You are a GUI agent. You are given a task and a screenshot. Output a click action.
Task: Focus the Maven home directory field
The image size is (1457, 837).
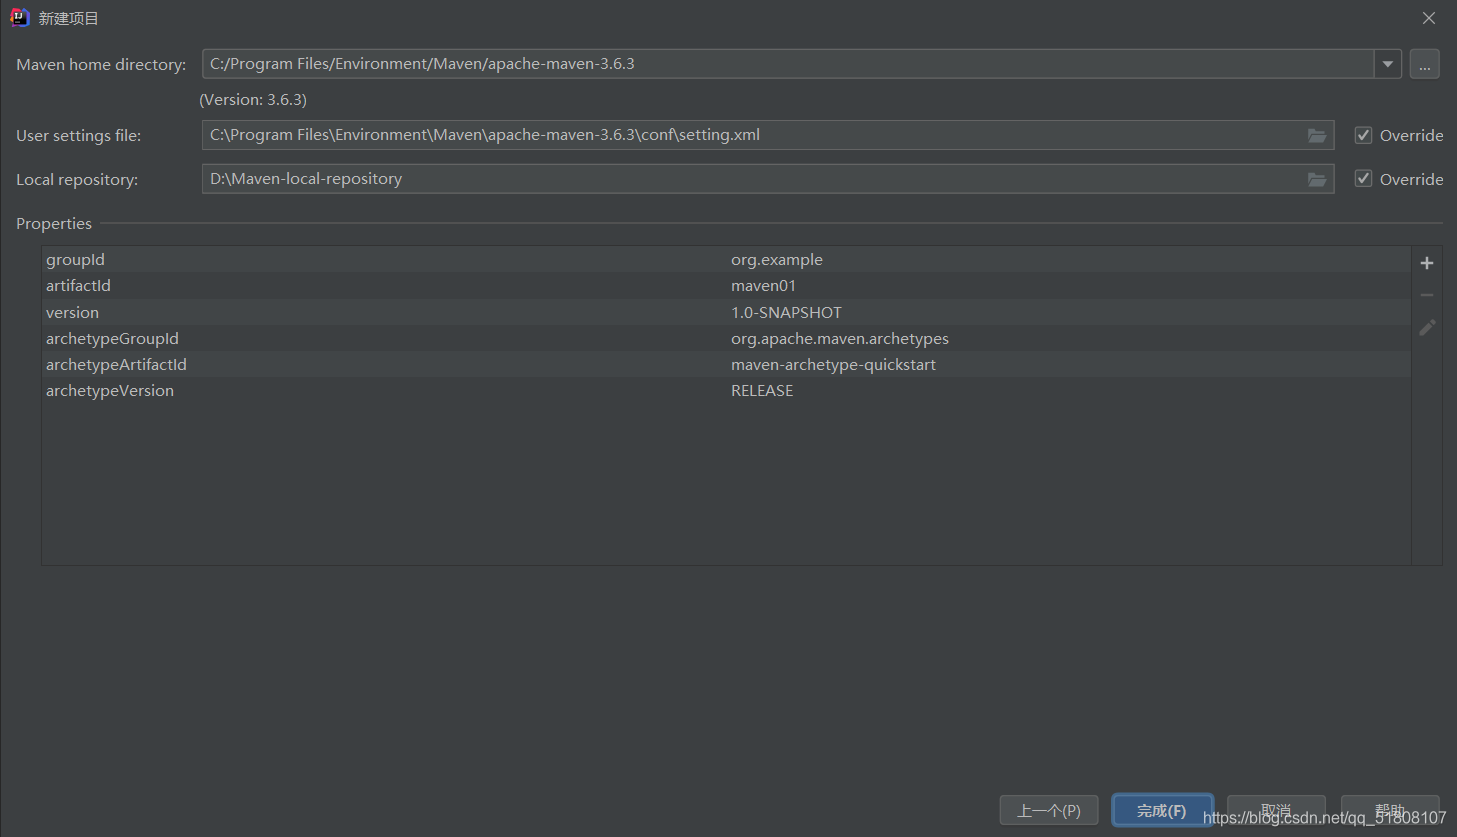pyautogui.click(x=788, y=64)
